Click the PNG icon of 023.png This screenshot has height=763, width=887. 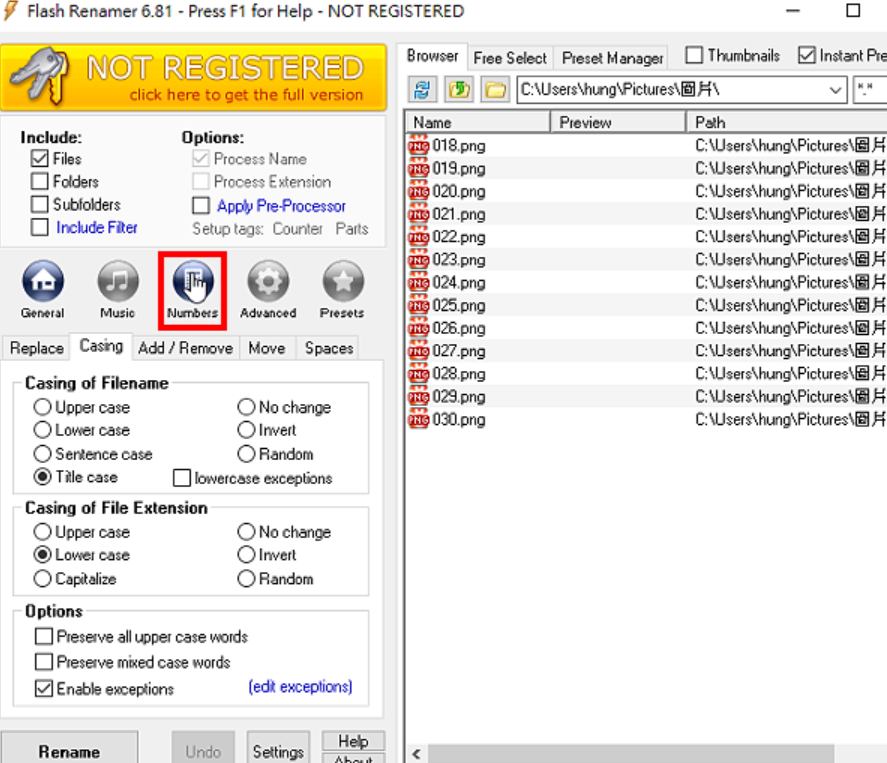pos(419,260)
